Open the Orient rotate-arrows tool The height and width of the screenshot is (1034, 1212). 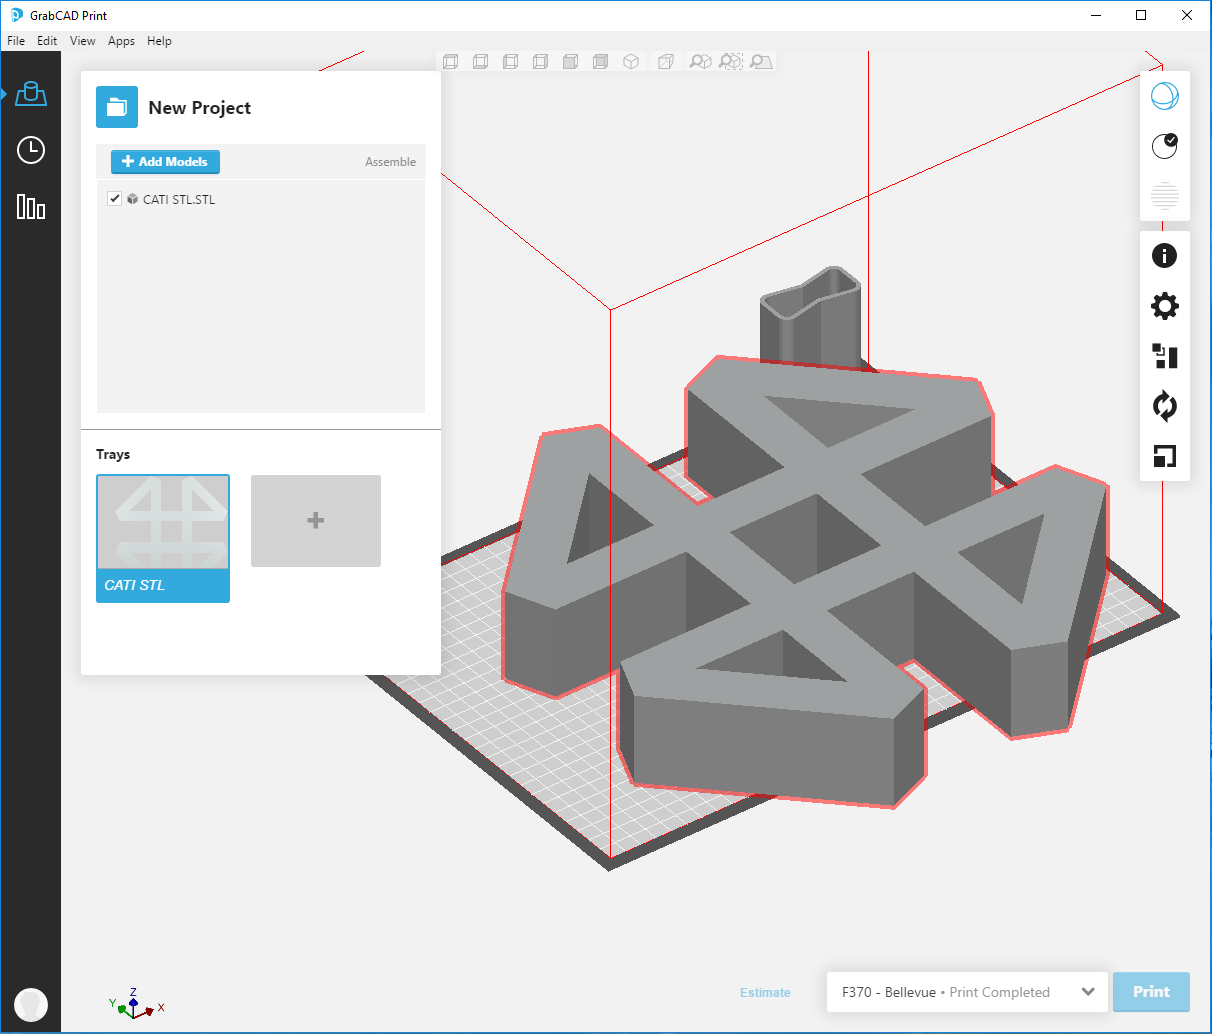click(x=1165, y=406)
